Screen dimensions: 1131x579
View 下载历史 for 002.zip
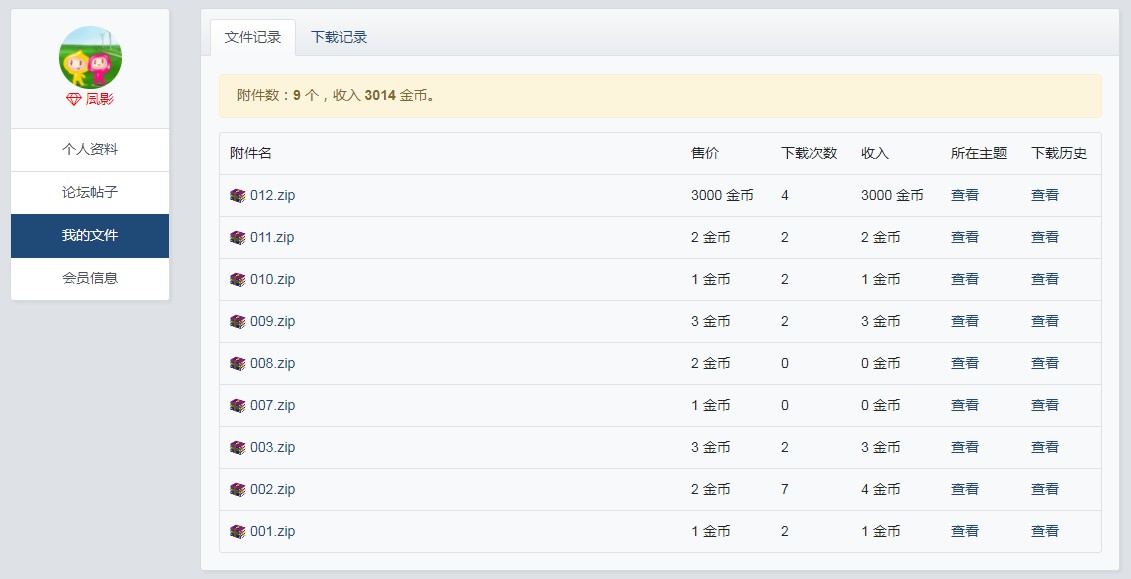1045,490
